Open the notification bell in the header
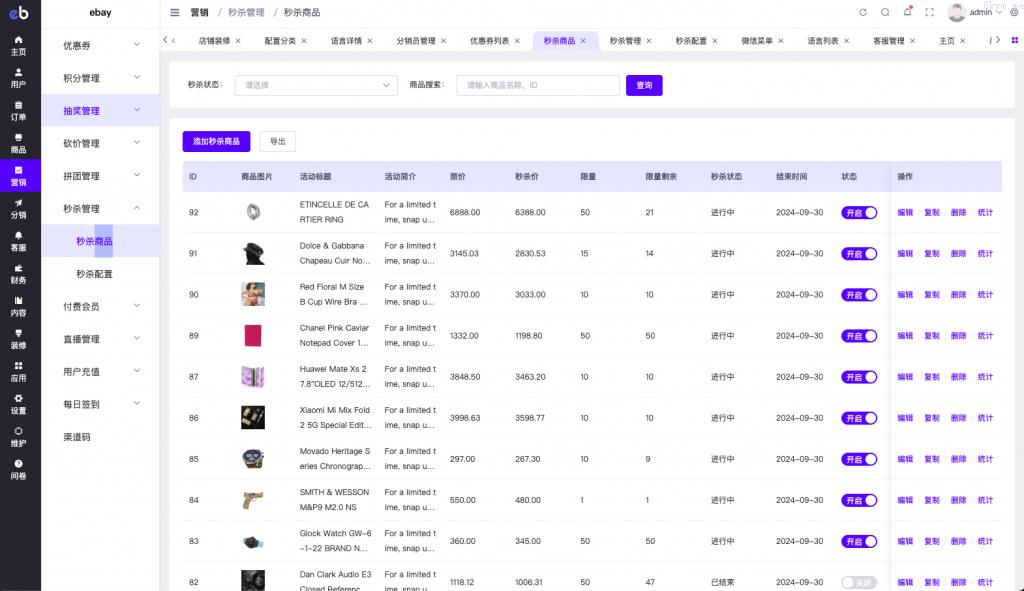Screen dimensions: 1024x591 coord(907,12)
